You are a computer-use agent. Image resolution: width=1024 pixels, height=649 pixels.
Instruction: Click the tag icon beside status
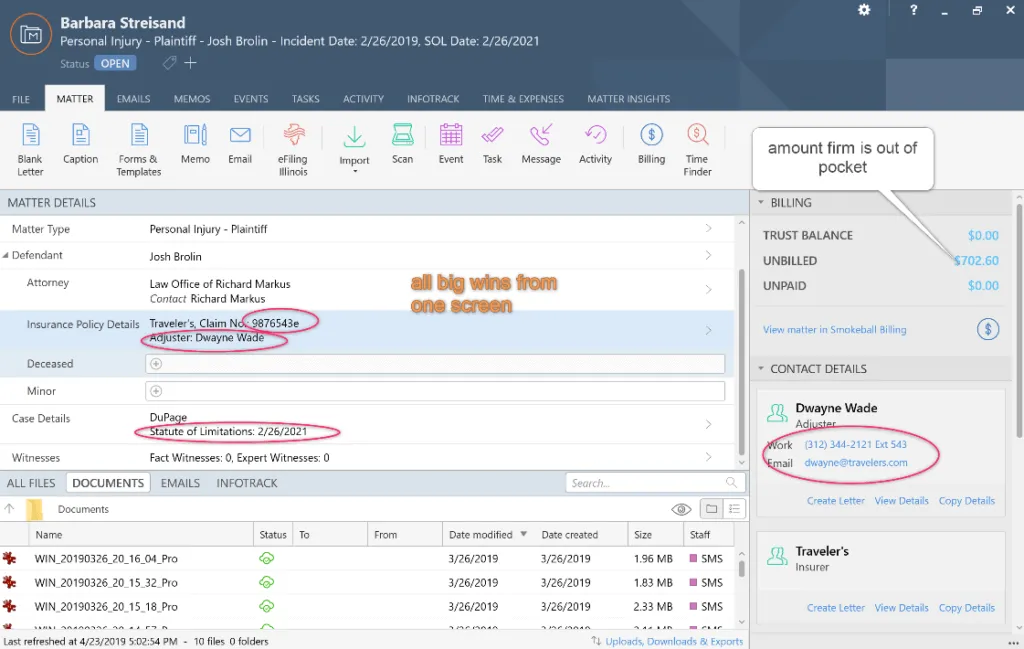(169, 63)
